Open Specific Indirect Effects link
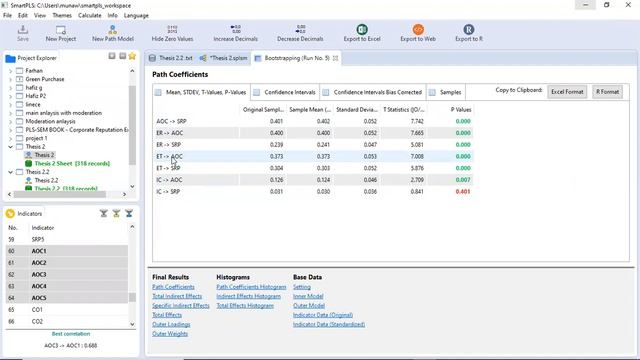 coord(180,306)
